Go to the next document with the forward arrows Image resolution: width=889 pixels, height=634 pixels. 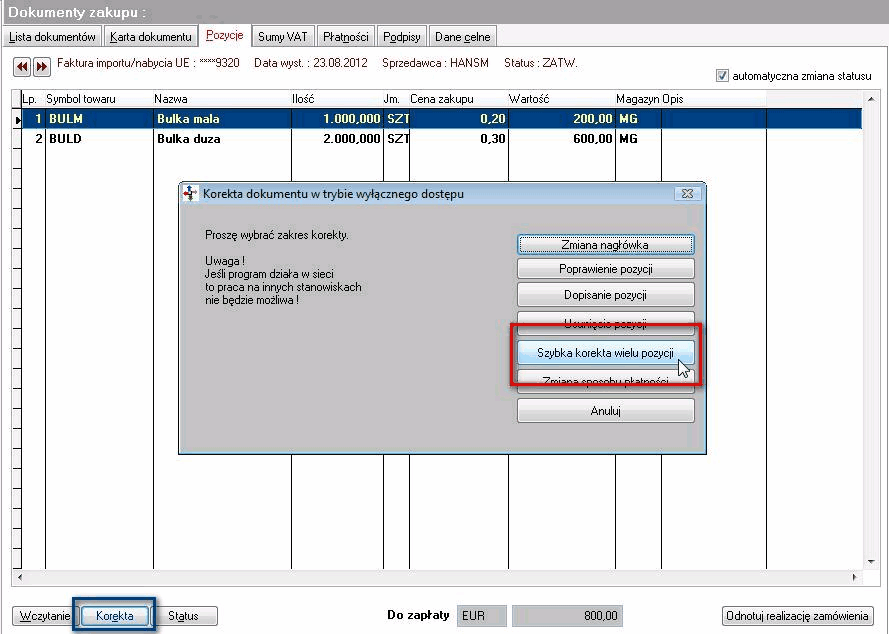pos(41,67)
